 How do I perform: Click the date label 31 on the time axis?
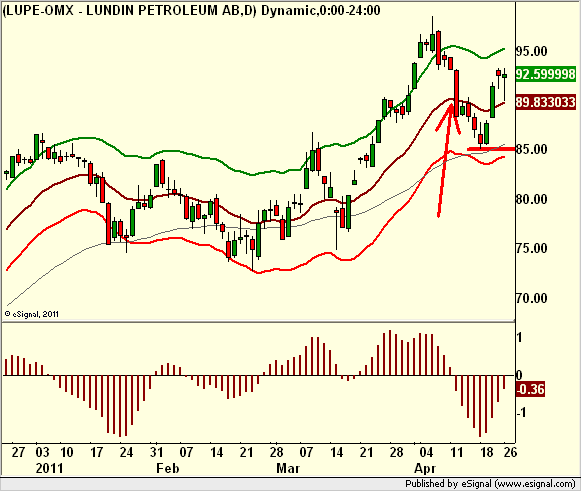click(x=156, y=452)
